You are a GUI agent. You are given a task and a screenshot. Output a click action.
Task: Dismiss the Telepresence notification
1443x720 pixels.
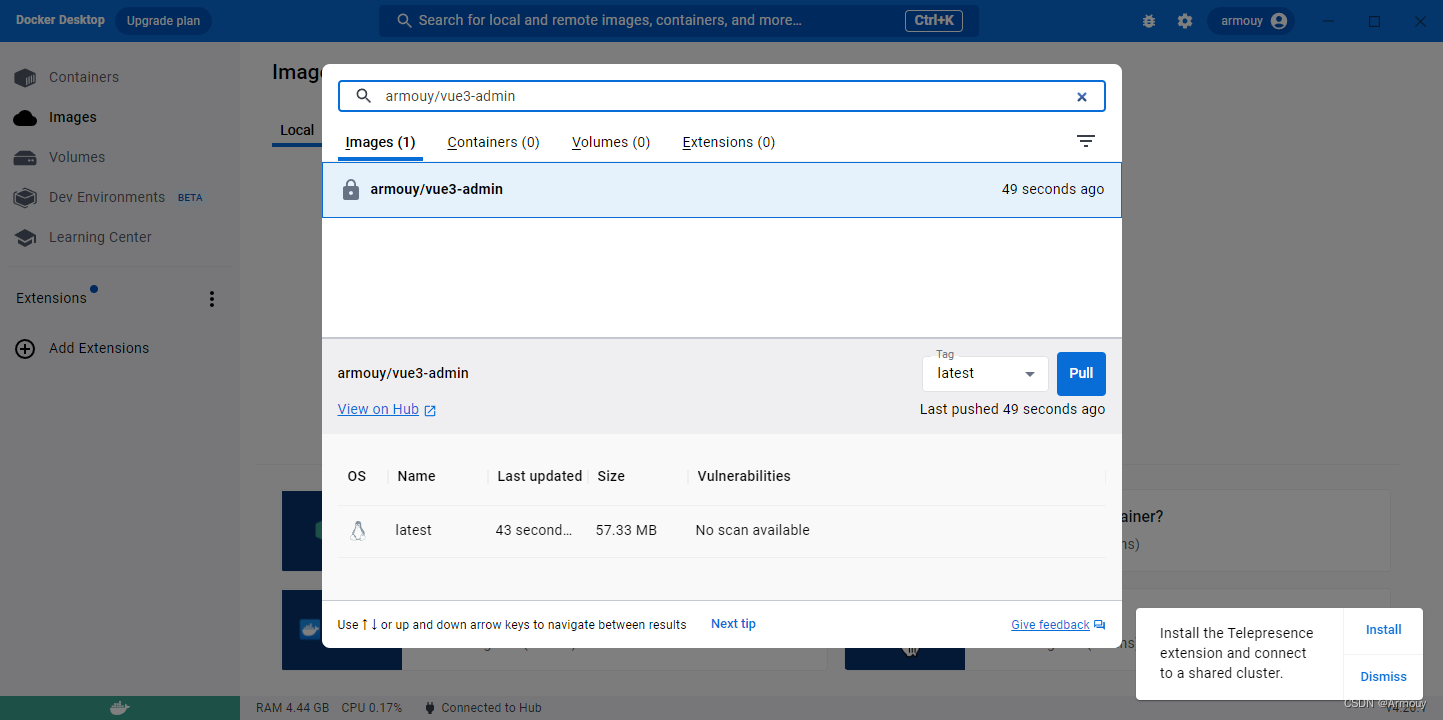point(1383,677)
